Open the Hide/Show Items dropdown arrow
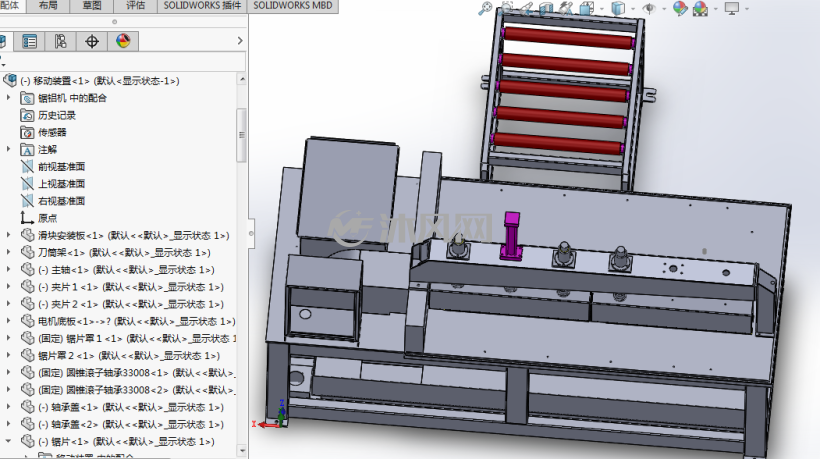 [664, 9]
